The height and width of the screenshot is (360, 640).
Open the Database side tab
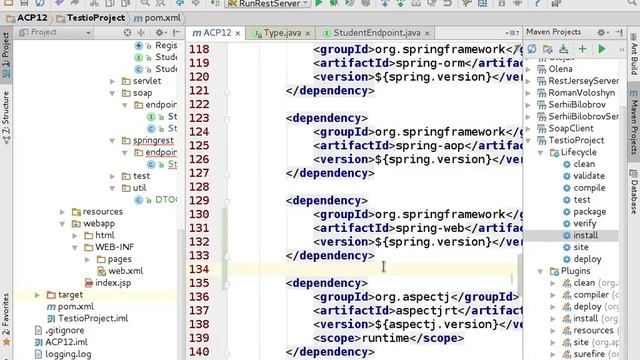pos(634,192)
